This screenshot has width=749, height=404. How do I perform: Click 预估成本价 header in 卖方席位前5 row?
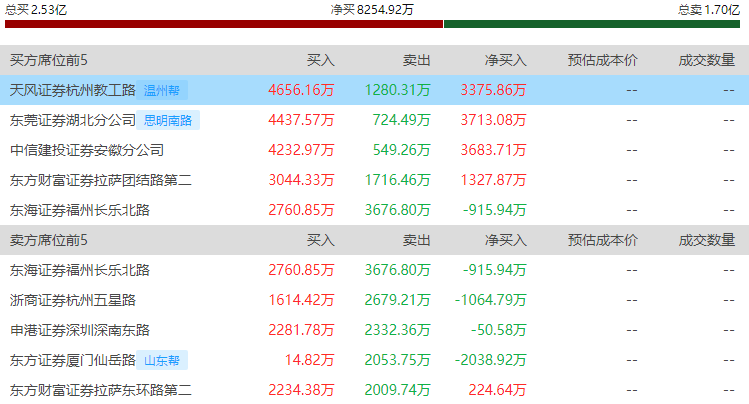click(602, 240)
